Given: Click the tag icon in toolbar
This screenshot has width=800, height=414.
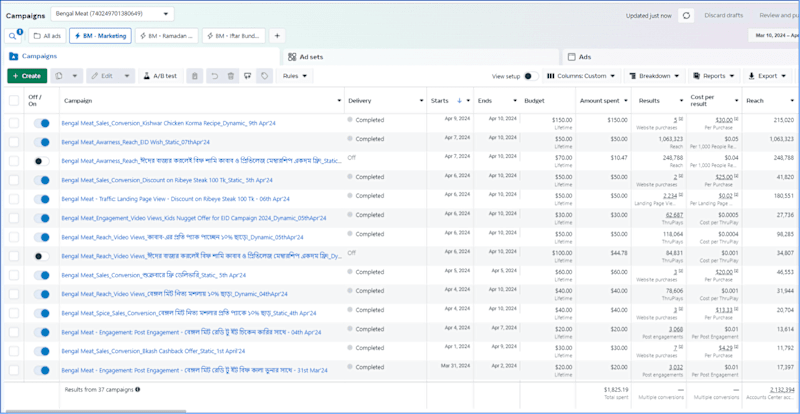Looking at the screenshot, I should click(264, 76).
